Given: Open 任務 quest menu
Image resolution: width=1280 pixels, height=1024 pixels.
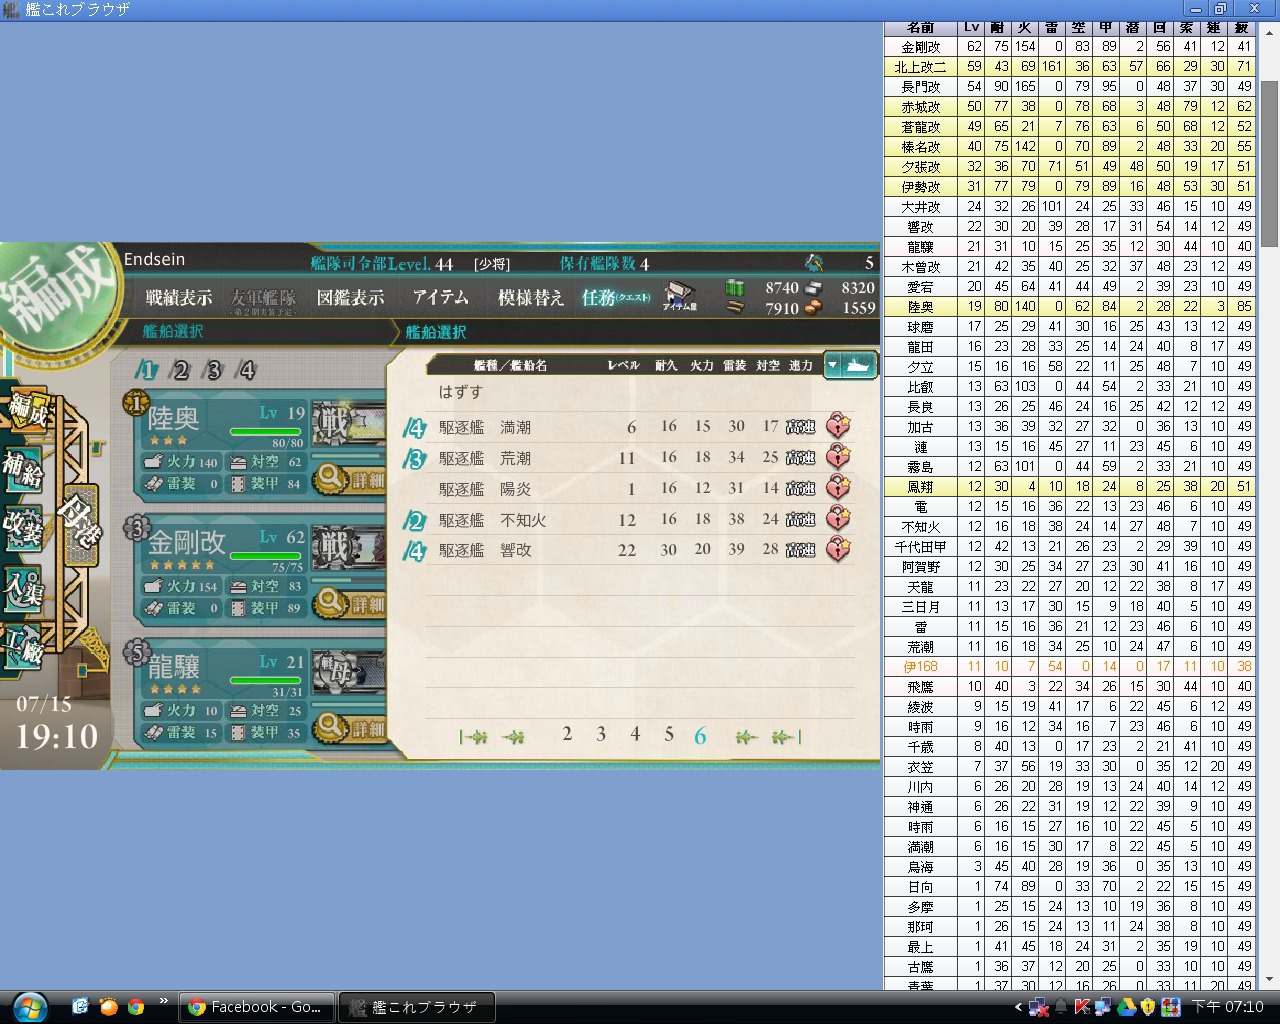Looking at the screenshot, I should click(x=616, y=297).
